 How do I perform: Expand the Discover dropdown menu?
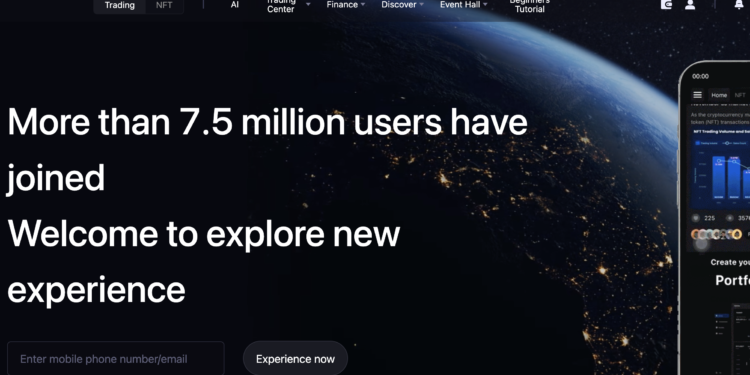tap(402, 5)
